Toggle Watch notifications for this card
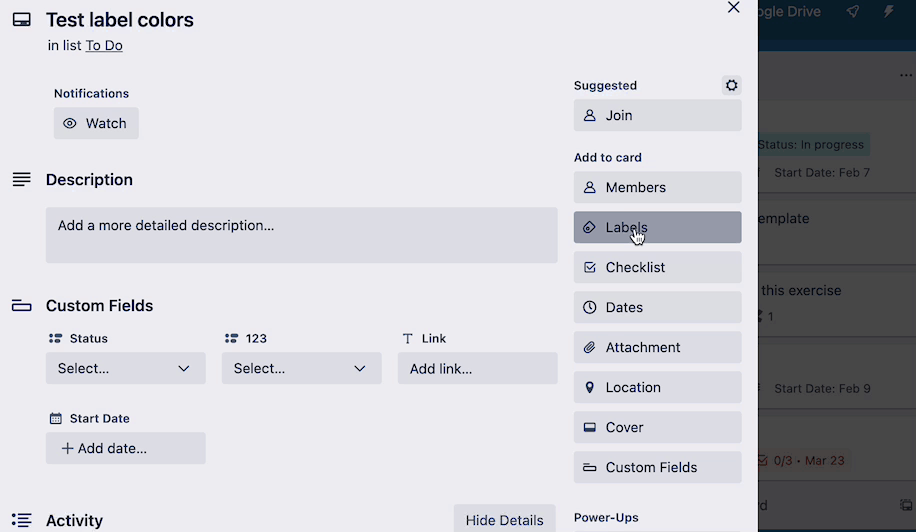This screenshot has height=532, width=916. pyautogui.click(x=96, y=123)
